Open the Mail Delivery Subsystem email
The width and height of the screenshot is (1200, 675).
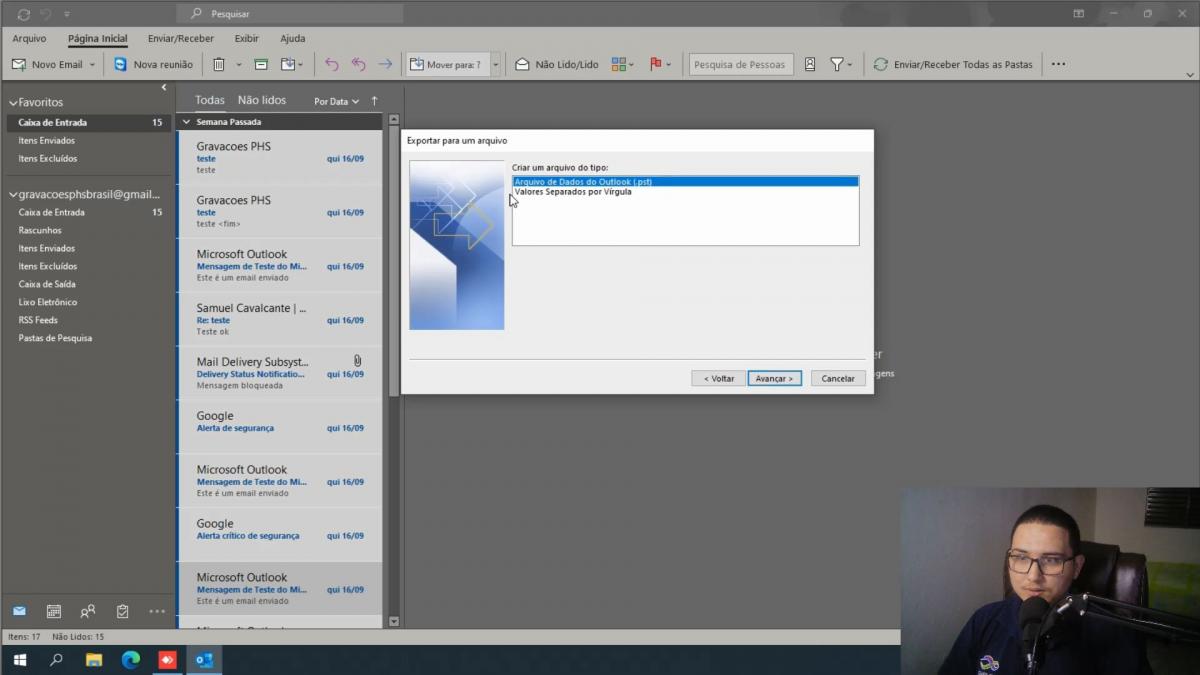(x=279, y=373)
